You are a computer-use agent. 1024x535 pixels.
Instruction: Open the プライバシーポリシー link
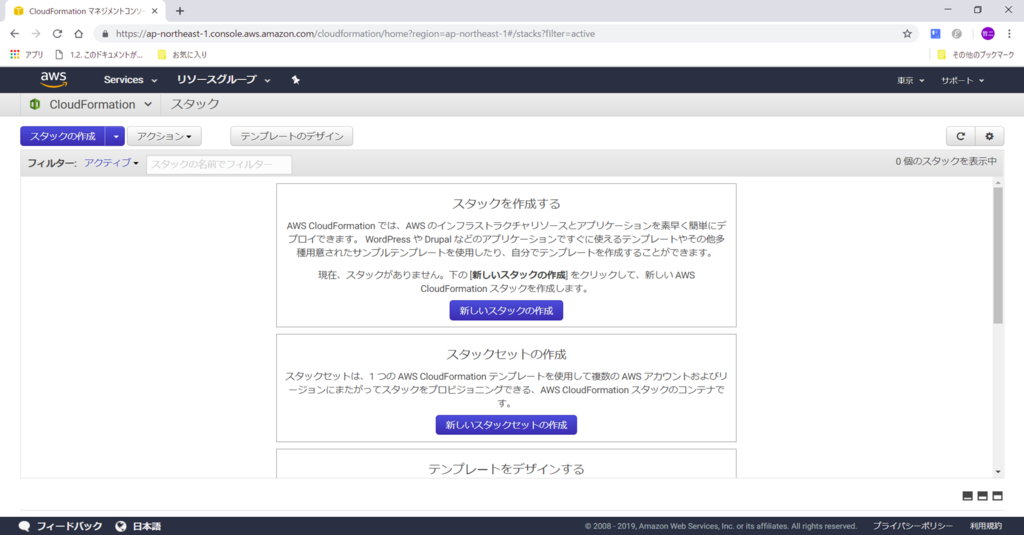tap(912, 526)
